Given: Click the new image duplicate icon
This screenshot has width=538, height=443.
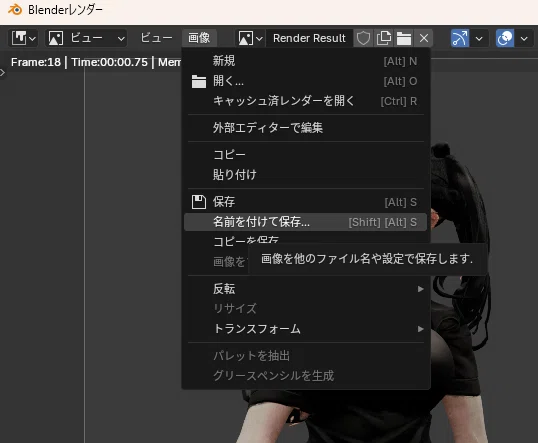Looking at the screenshot, I should 384,38.
